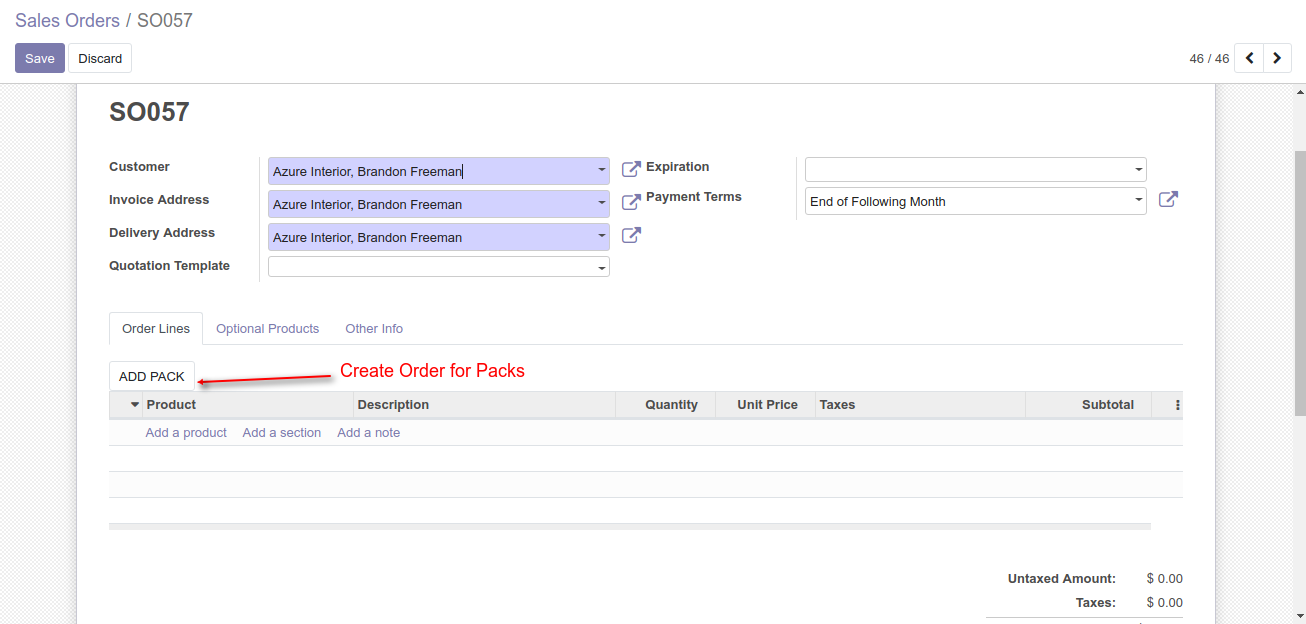Click the Save button

pyautogui.click(x=40, y=58)
